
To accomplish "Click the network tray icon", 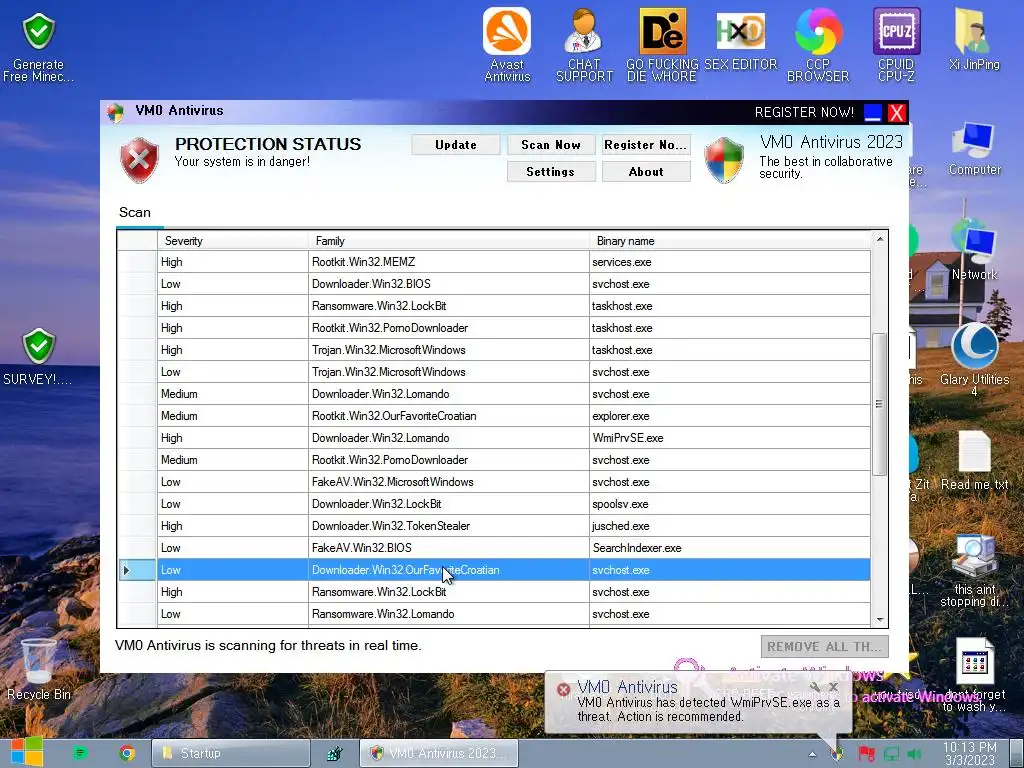I will click(891, 754).
